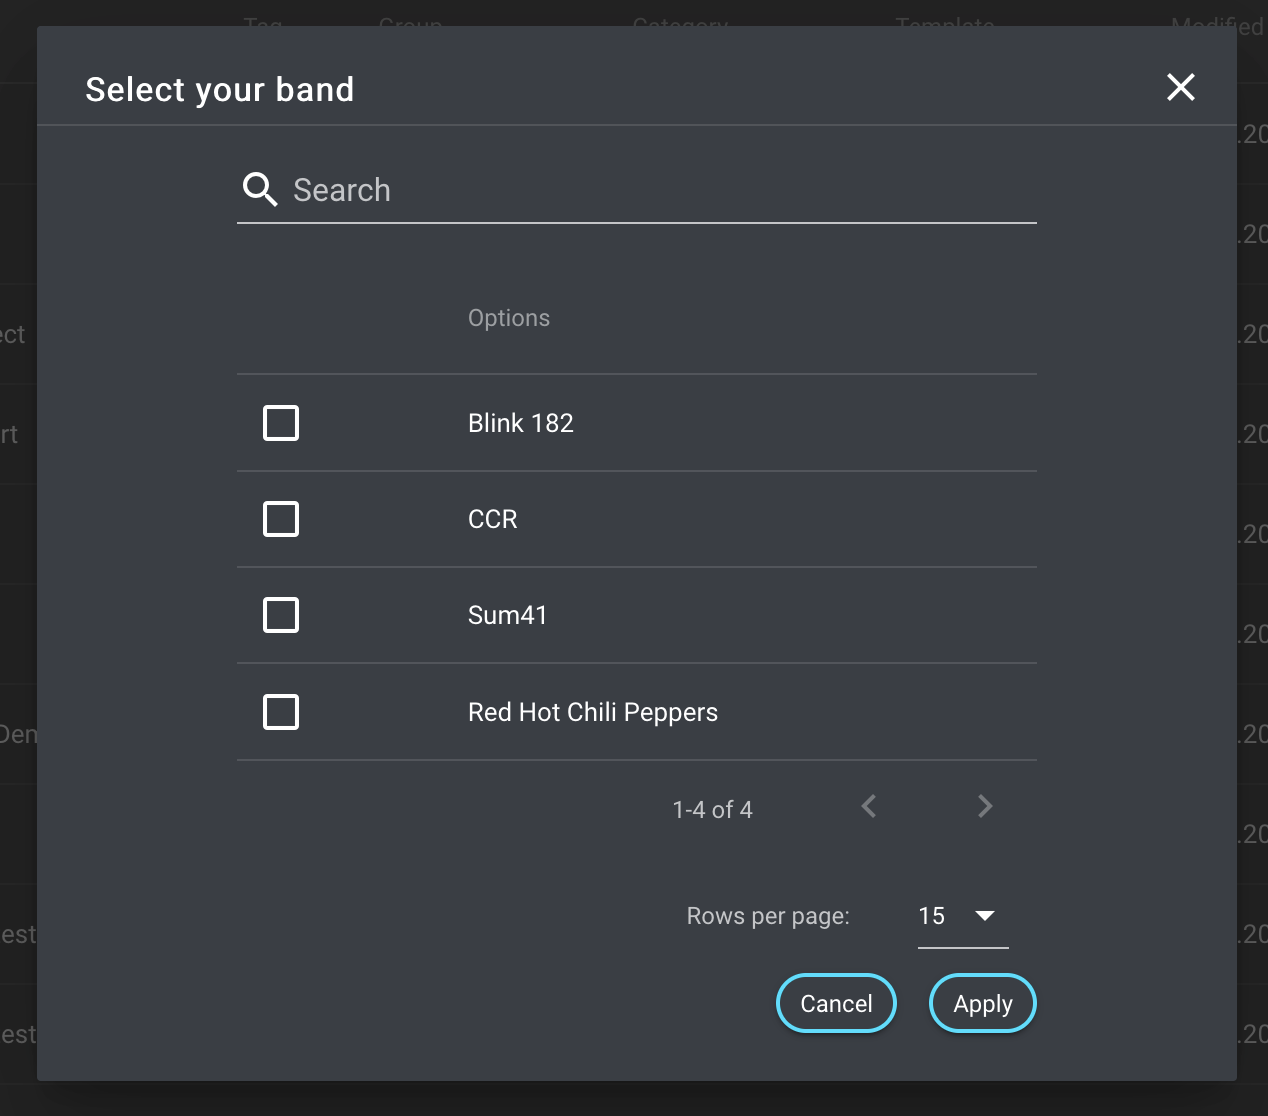Click the Options column header
The height and width of the screenshot is (1116, 1268).
[x=509, y=318]
